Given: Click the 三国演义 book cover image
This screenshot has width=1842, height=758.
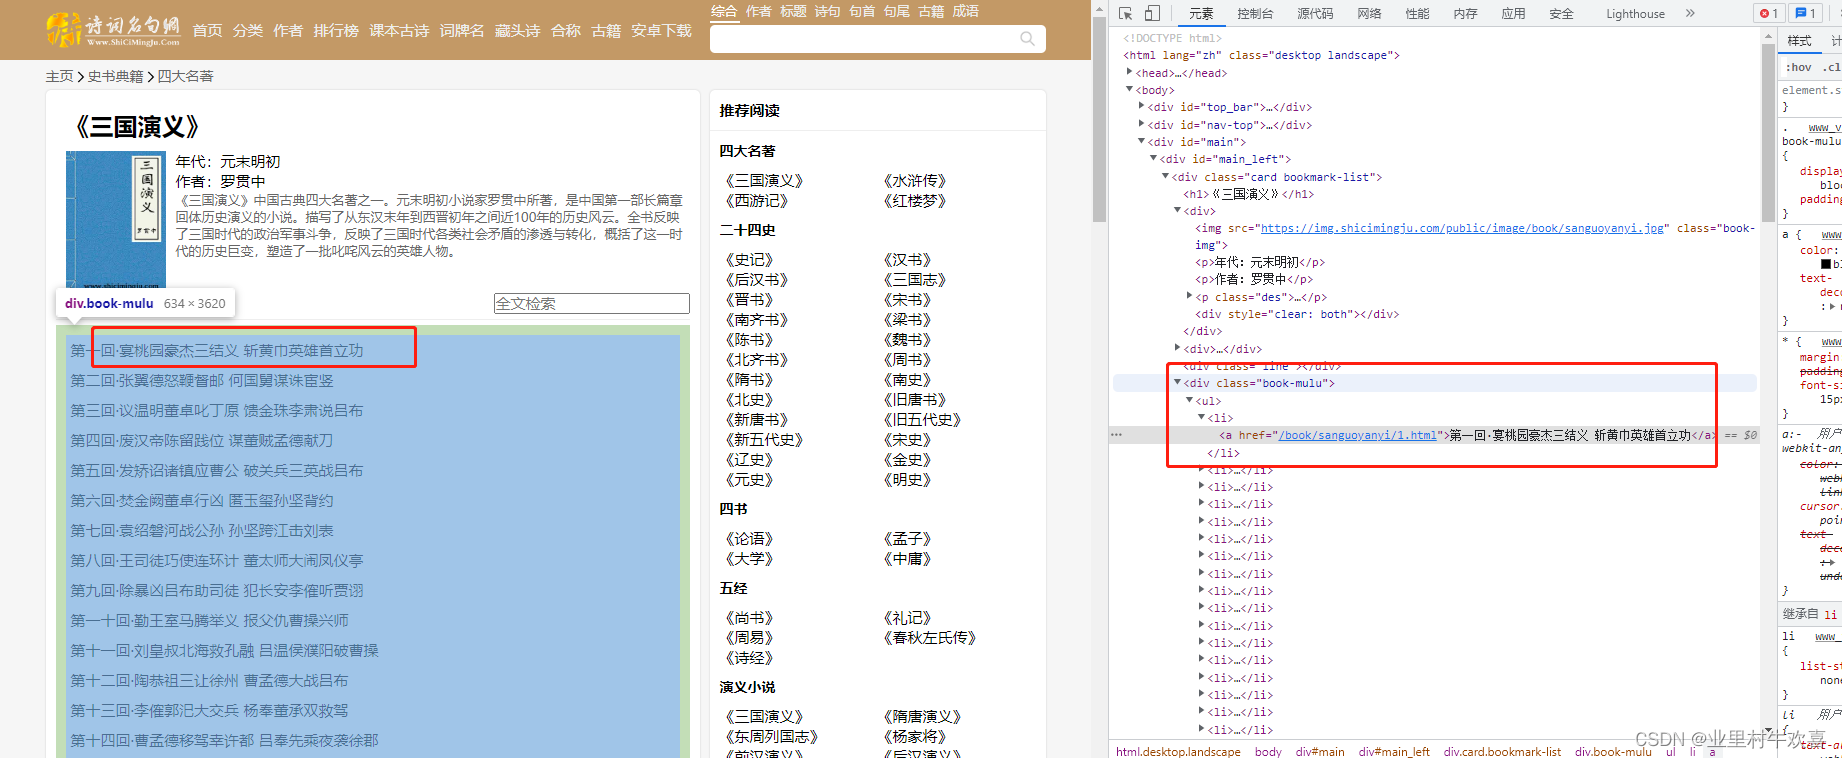Looking at the screenshot, I should coord(115,220).
